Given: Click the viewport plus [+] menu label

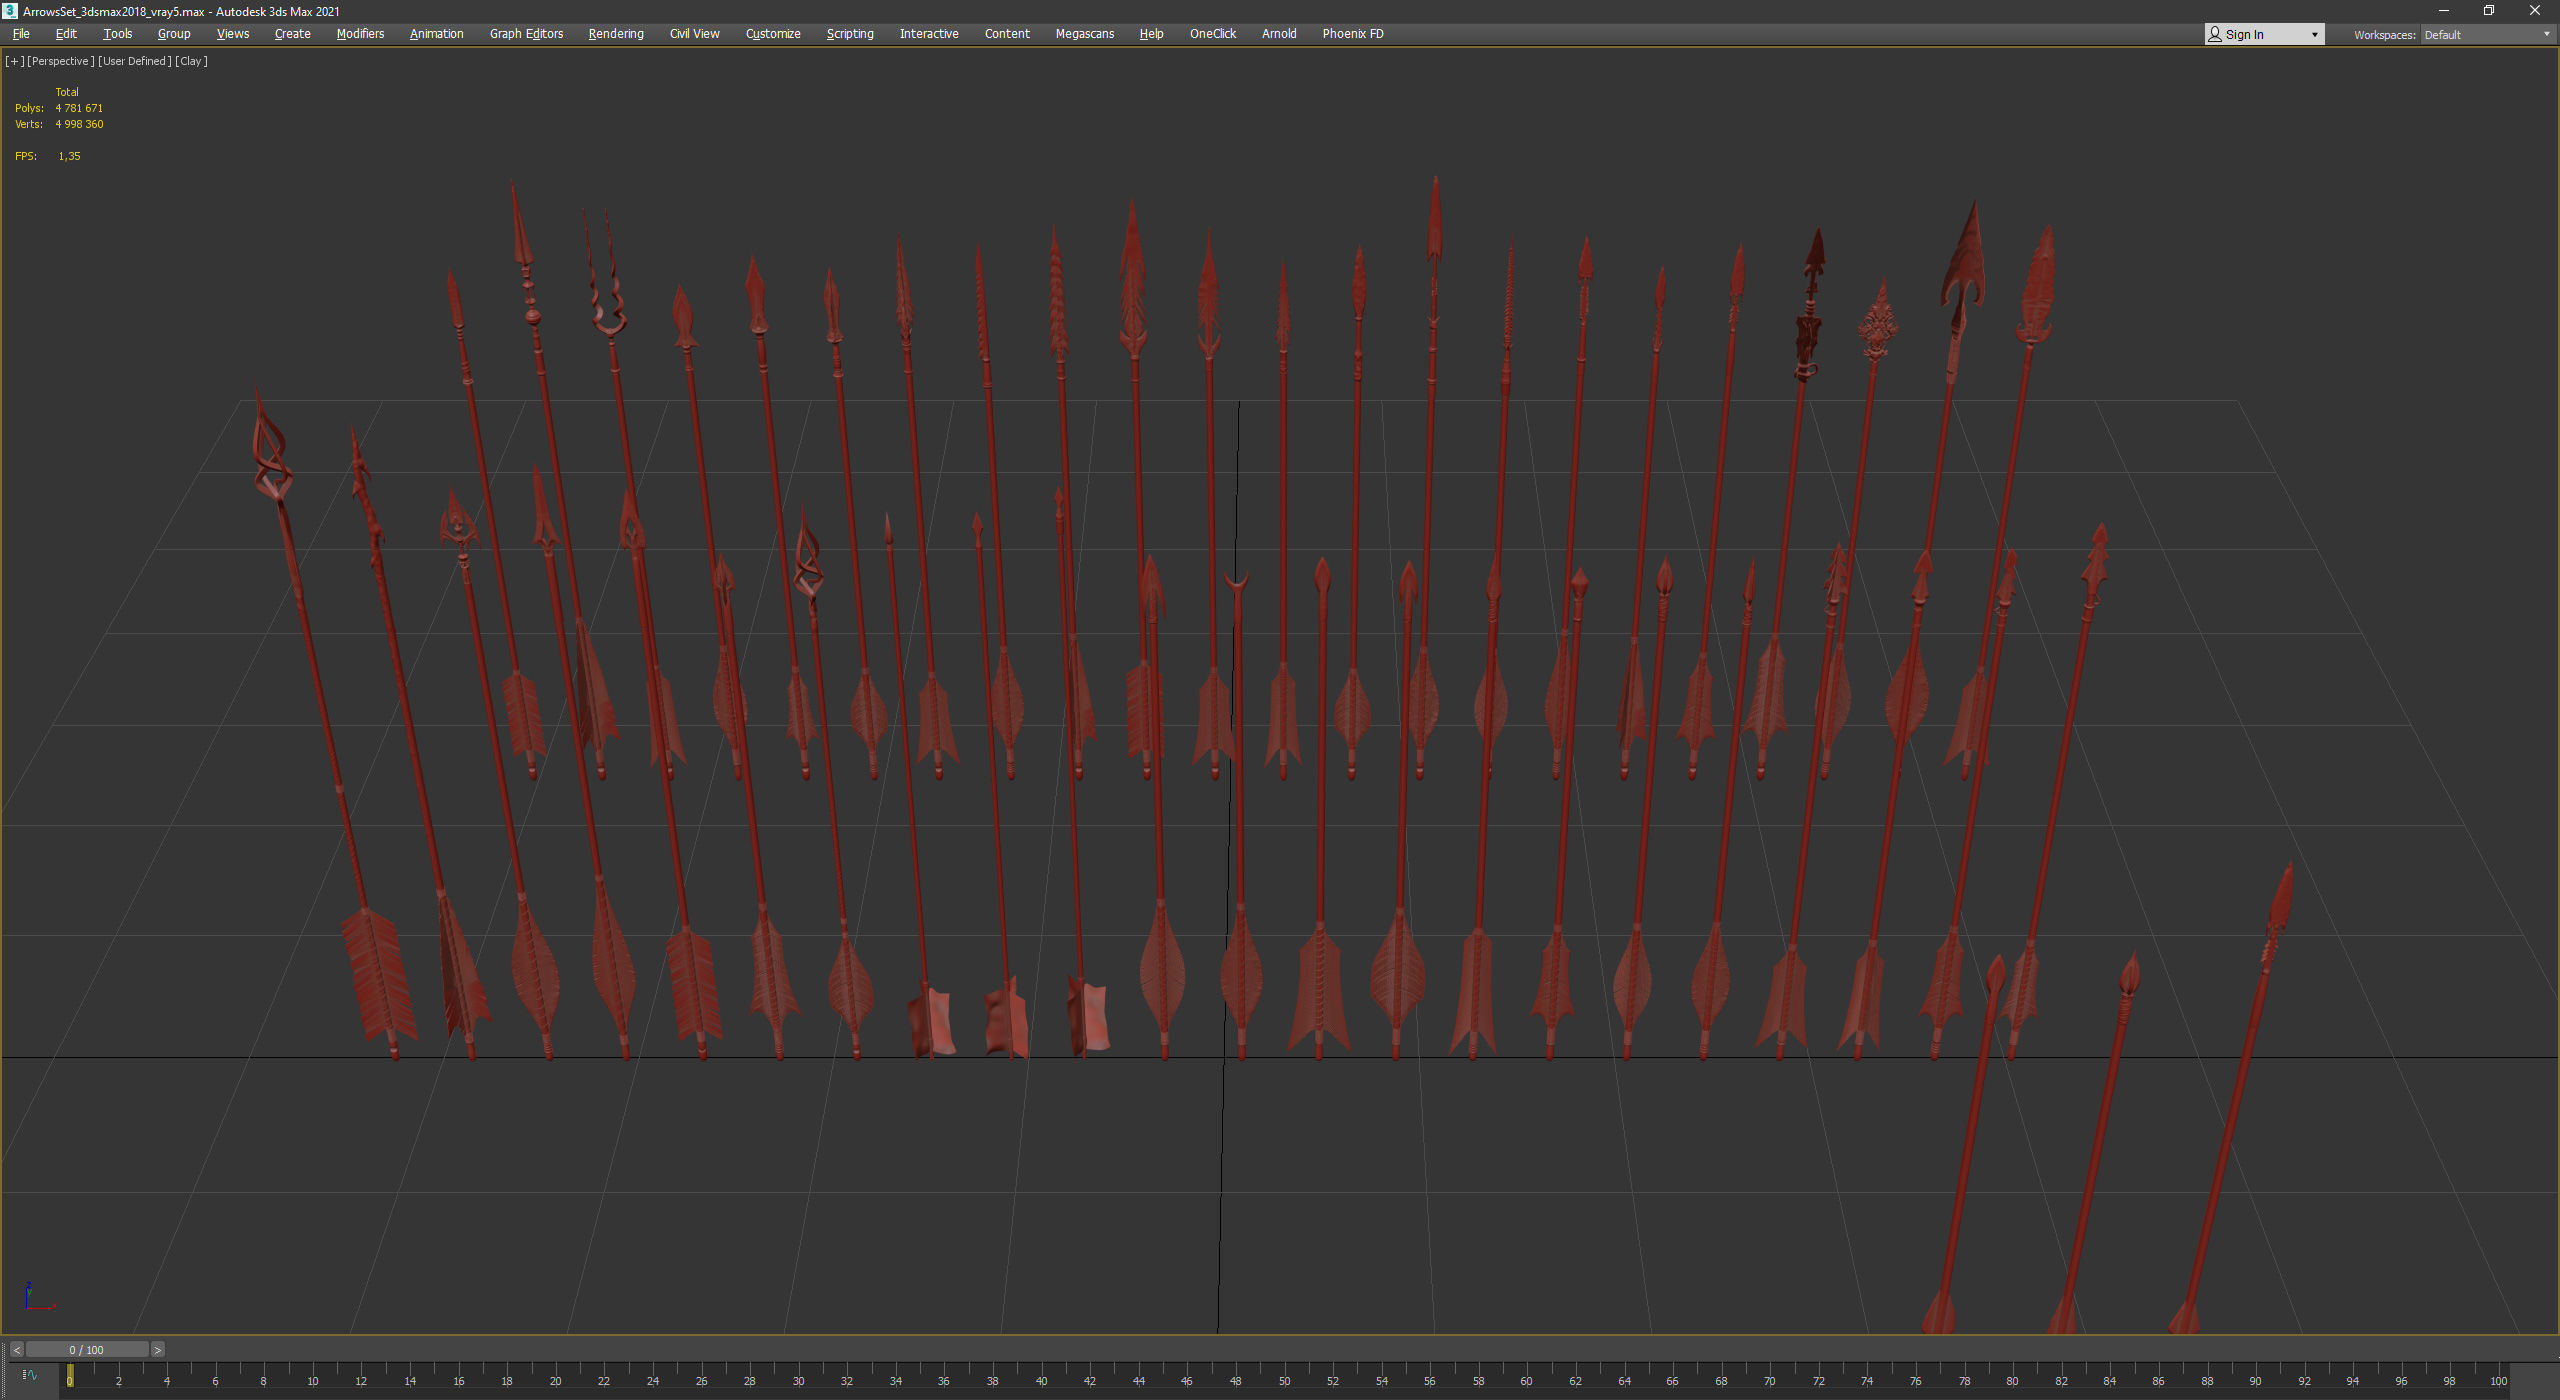Looking at the screenshot, I should click(14, 61).
